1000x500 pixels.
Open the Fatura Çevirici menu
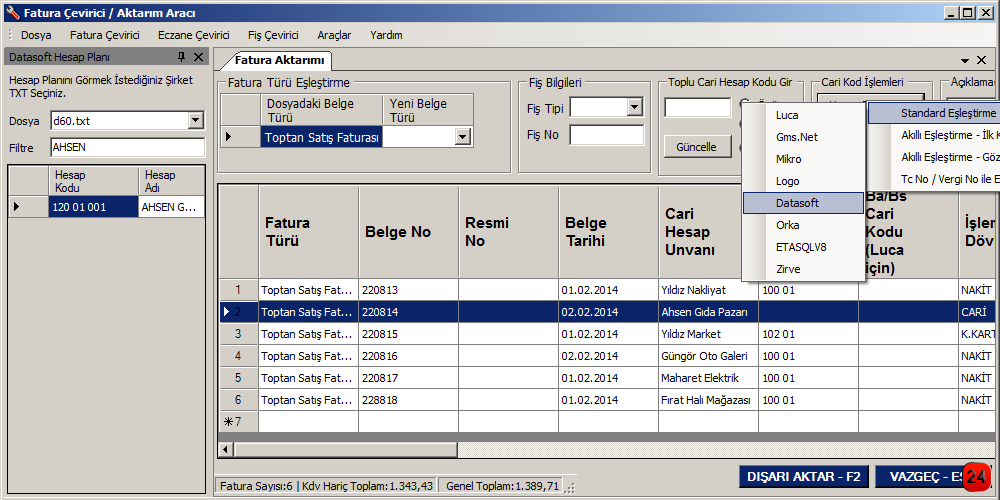(104, 35)
